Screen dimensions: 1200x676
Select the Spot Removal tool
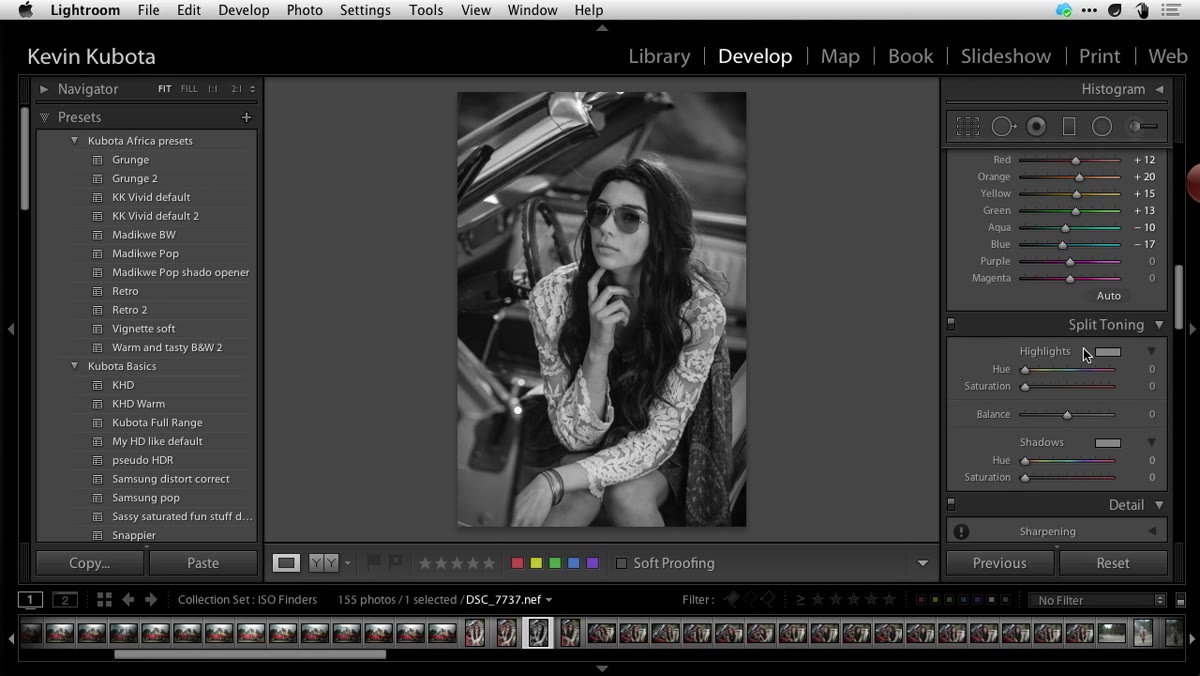click(x=1003, y=126)
